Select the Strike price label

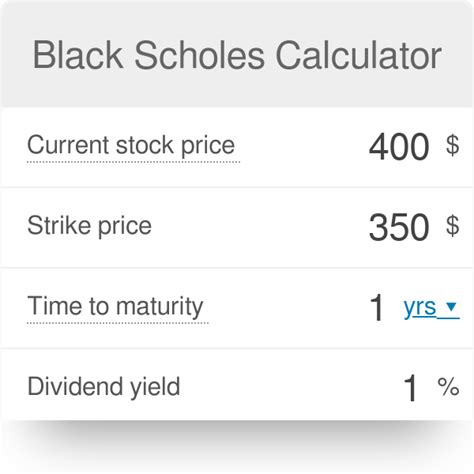(x=89, y=226)
